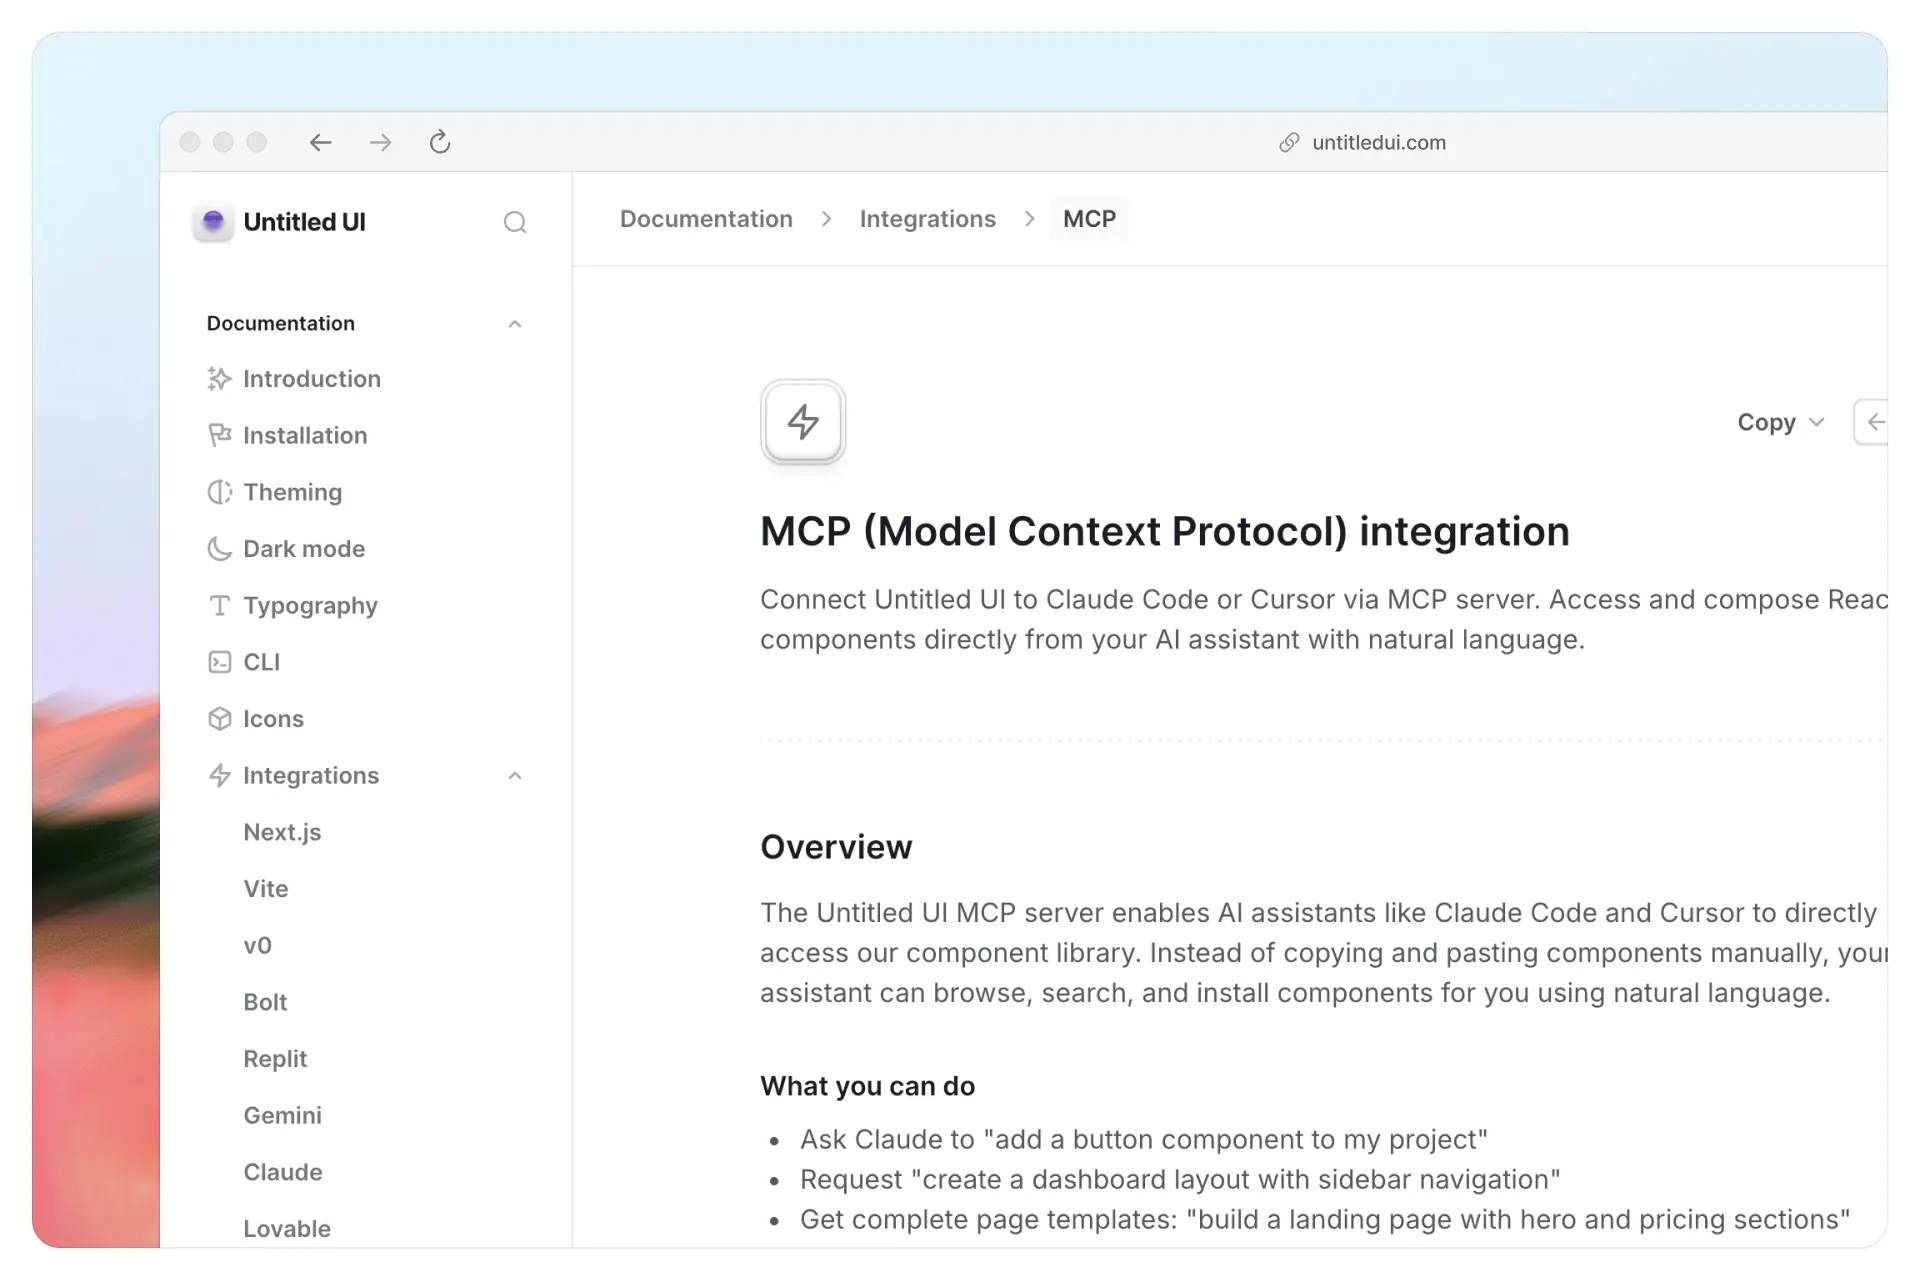Select the Introduction sparkle icon
The height and width of the screenshot is (1280, 1920).
[x=221, y=378]
